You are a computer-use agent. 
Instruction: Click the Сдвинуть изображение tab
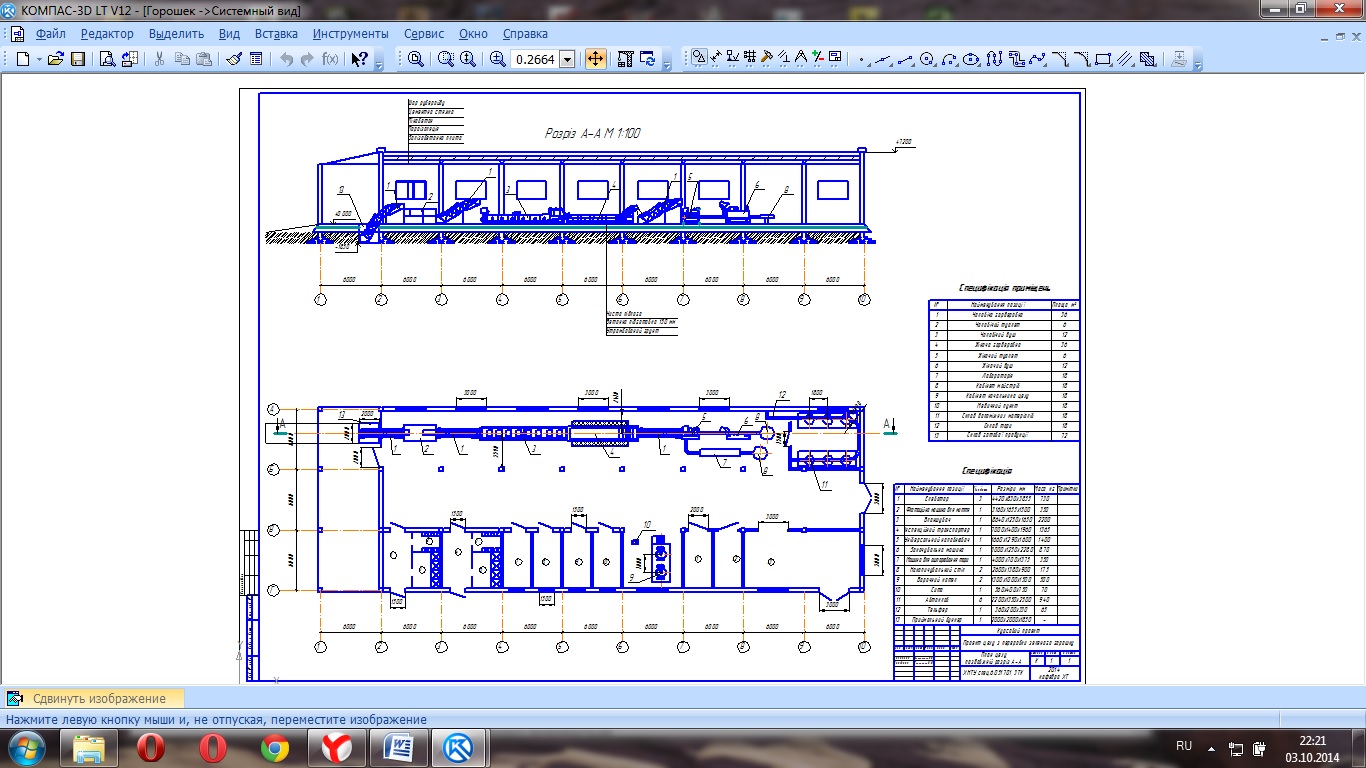(92, 698)
